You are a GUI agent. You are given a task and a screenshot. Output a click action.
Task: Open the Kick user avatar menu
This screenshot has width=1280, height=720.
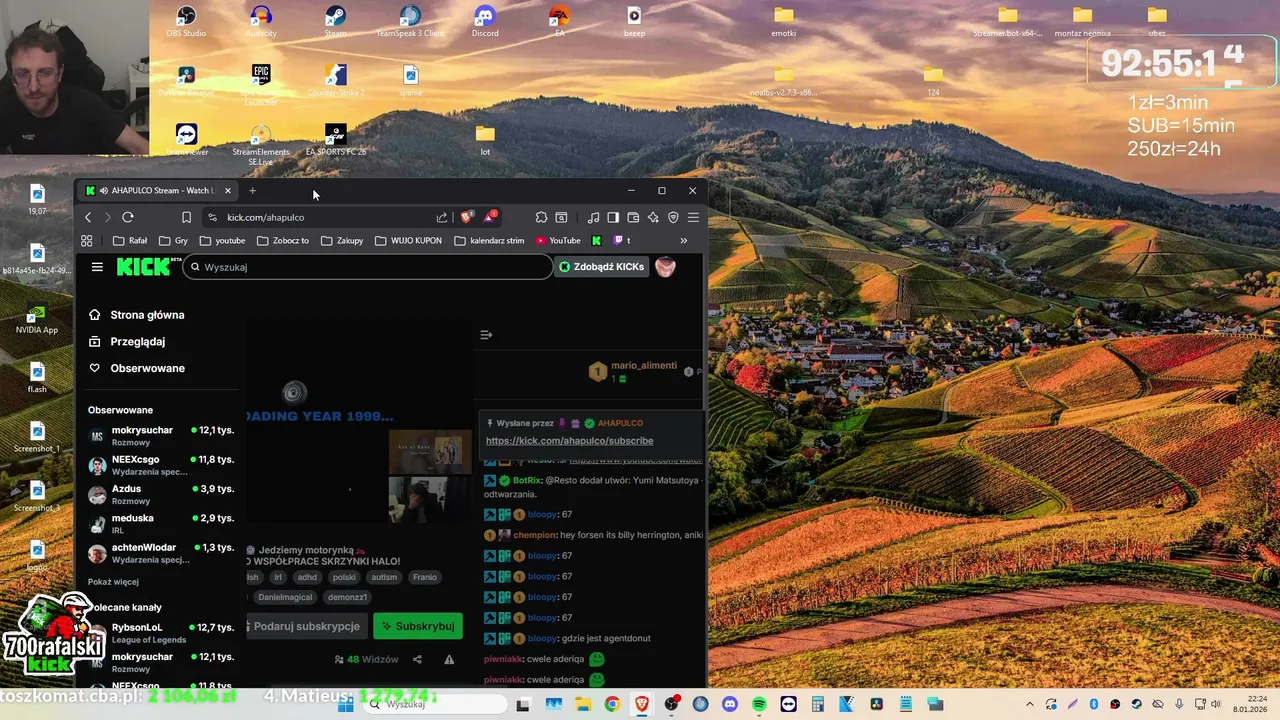(x=666, y=267)
